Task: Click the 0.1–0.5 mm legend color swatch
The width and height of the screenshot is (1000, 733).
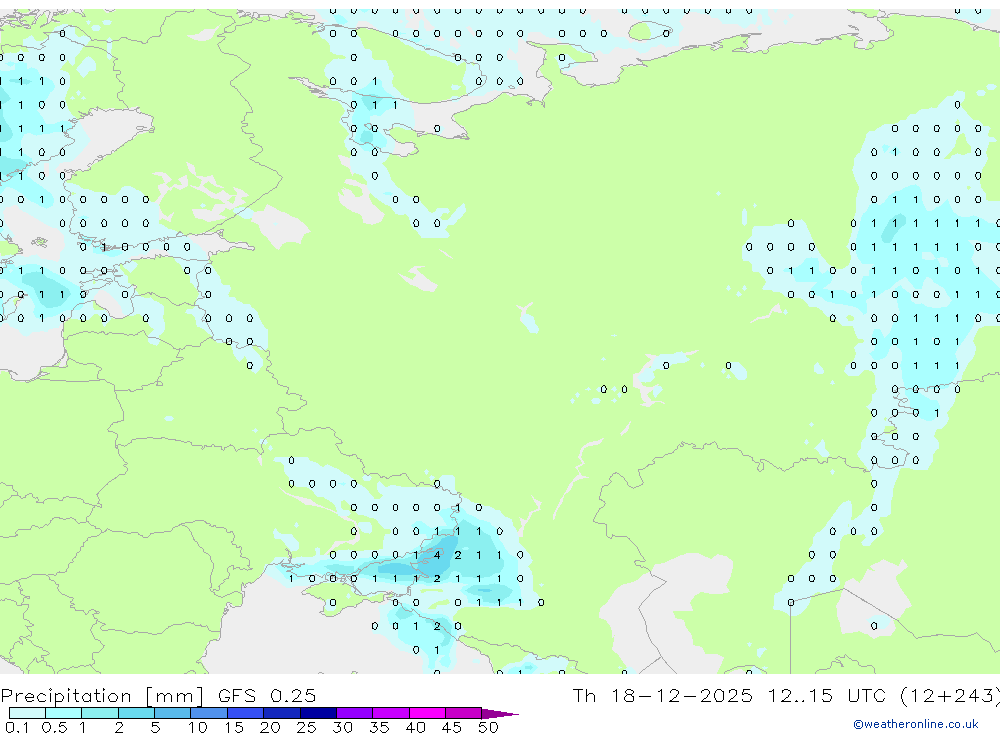Action: [27, 713]
